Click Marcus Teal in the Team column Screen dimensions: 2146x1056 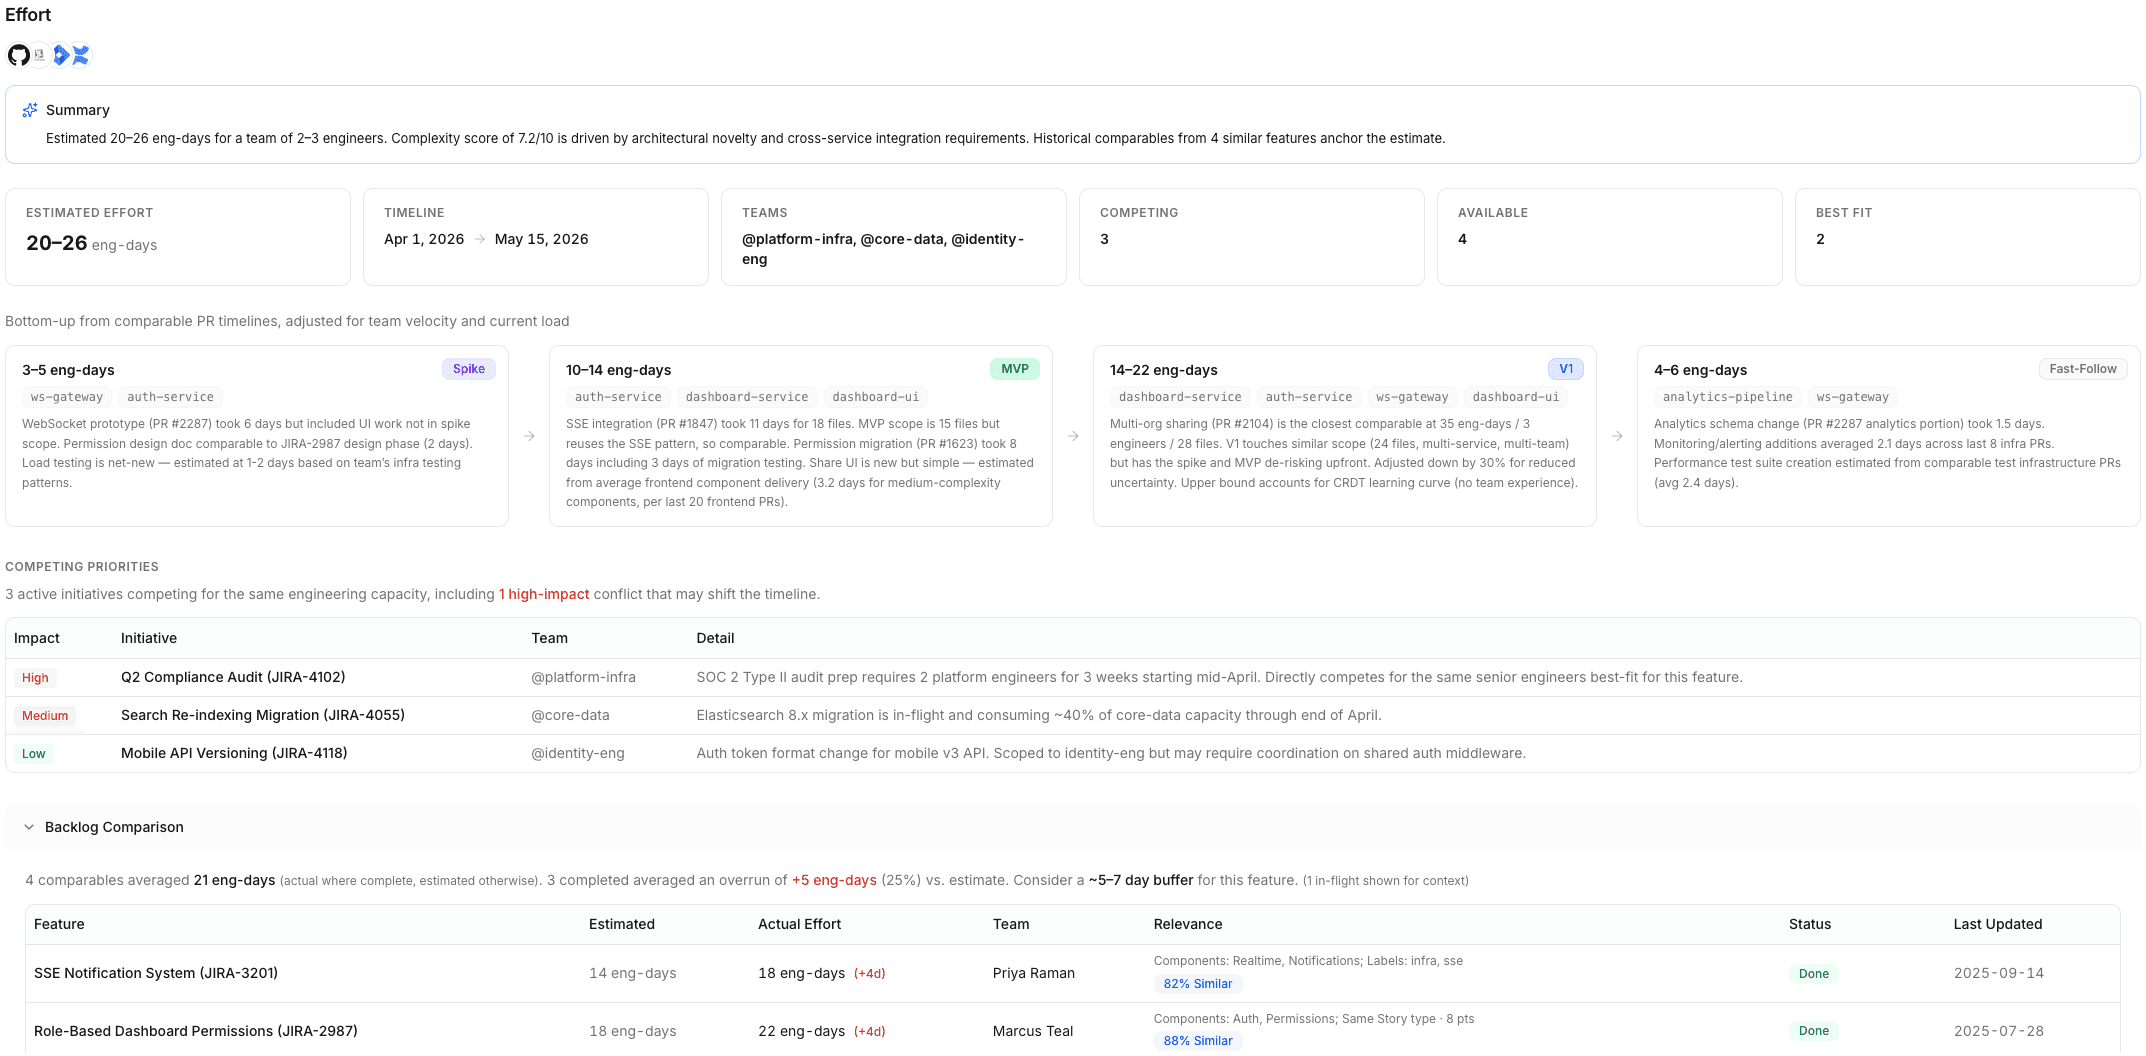tap(1033, 1031)
